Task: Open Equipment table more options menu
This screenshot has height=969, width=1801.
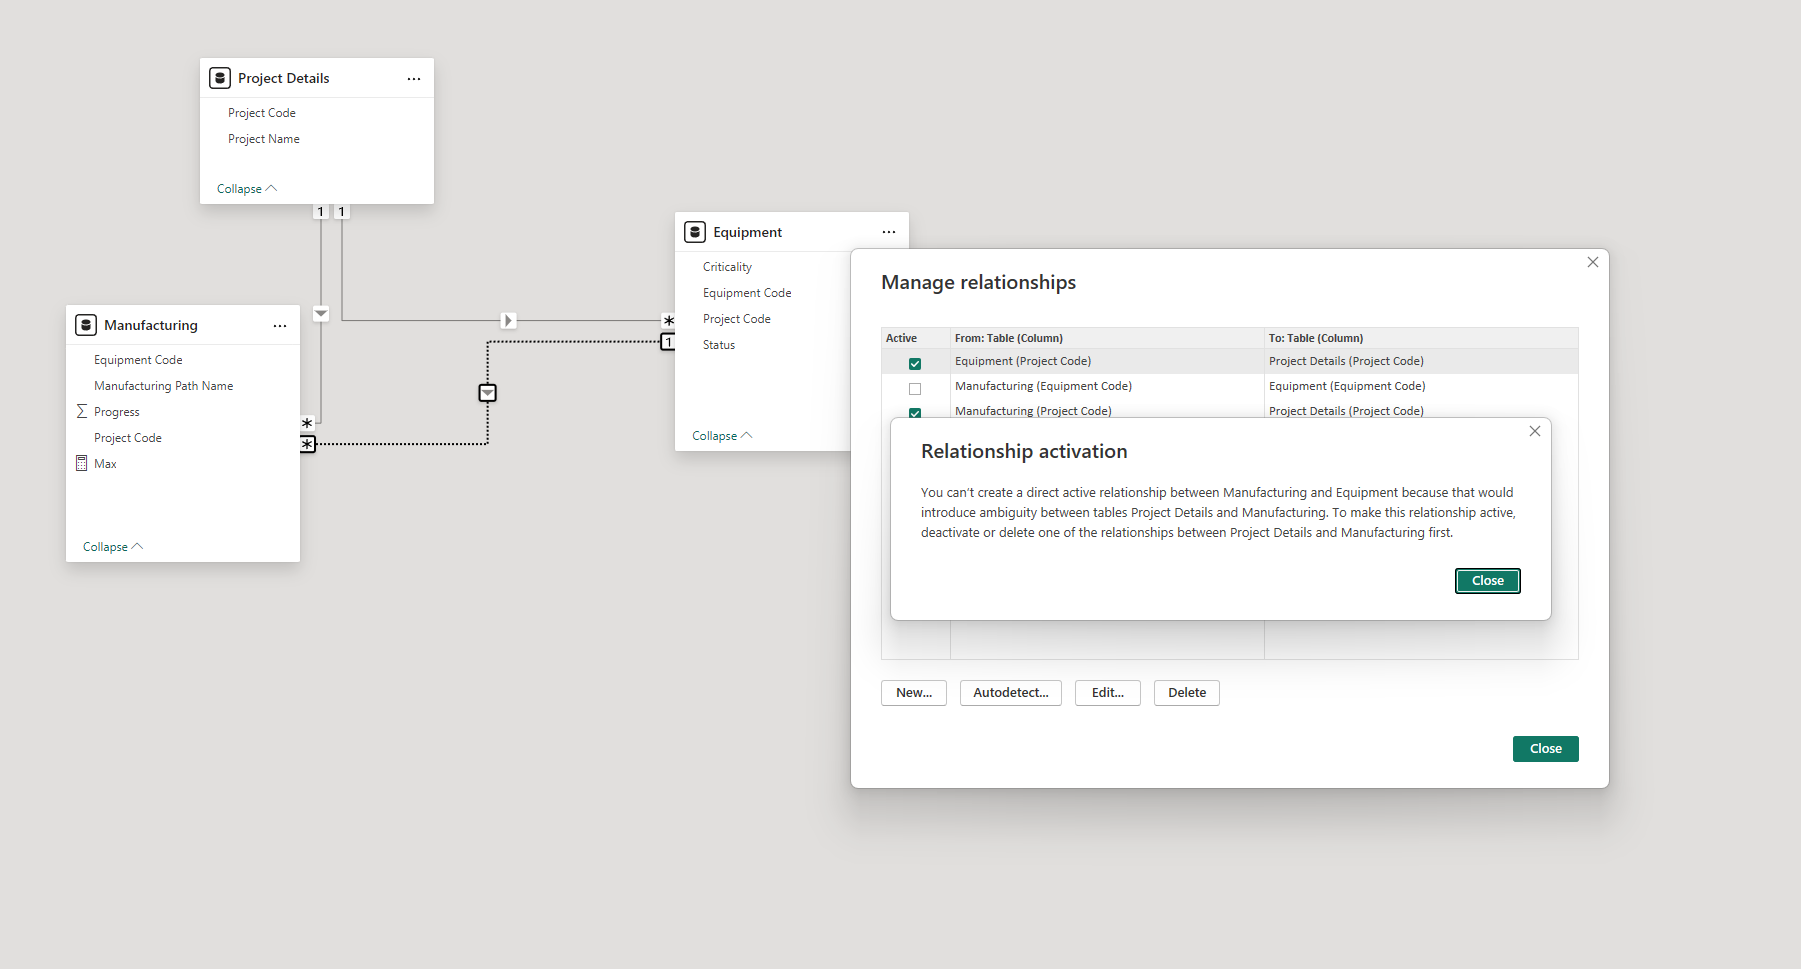Action: 889,232
